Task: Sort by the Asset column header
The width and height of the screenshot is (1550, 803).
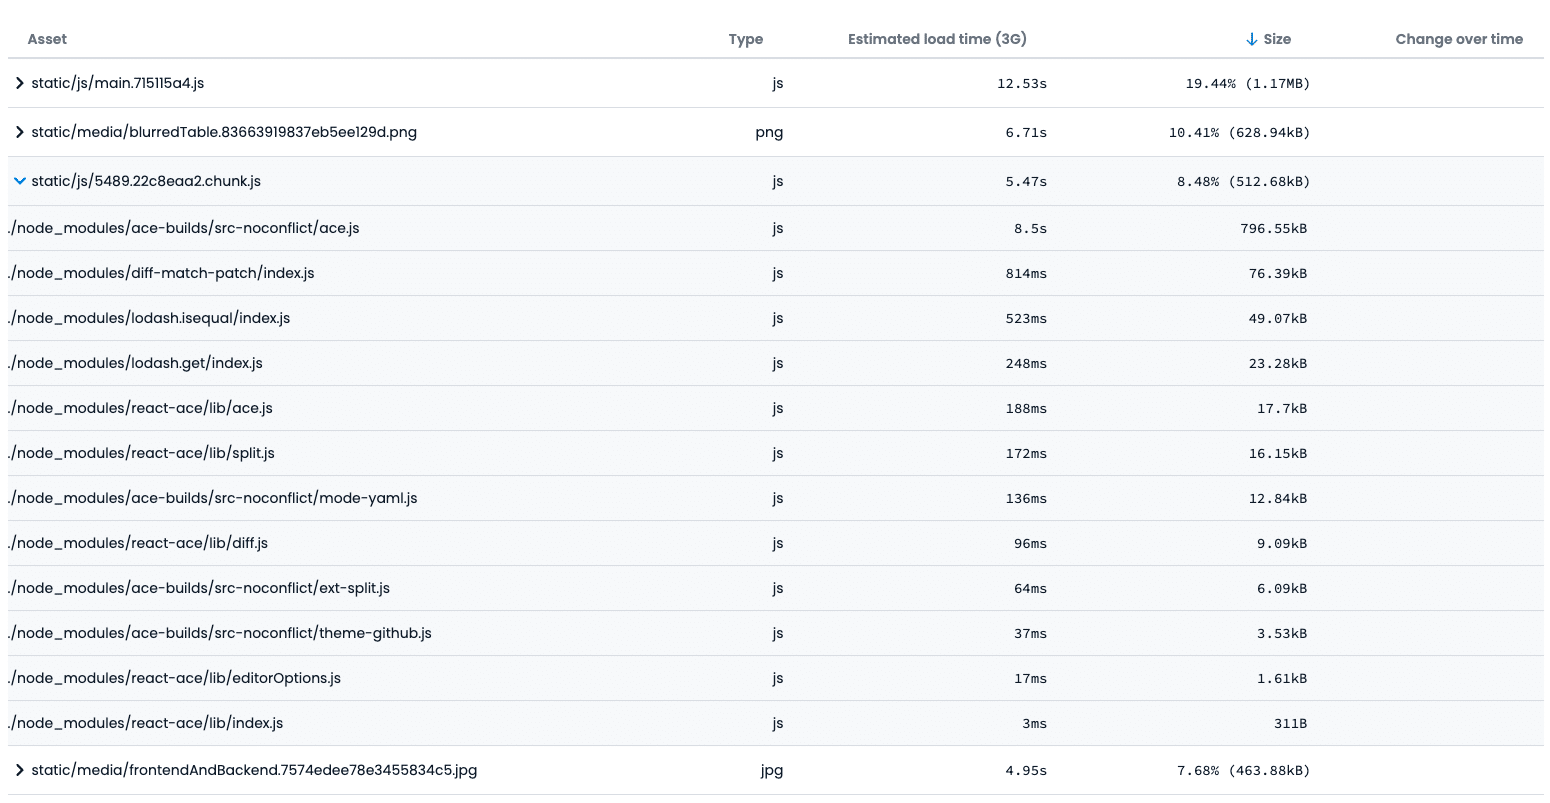Action: click(47, 39)
